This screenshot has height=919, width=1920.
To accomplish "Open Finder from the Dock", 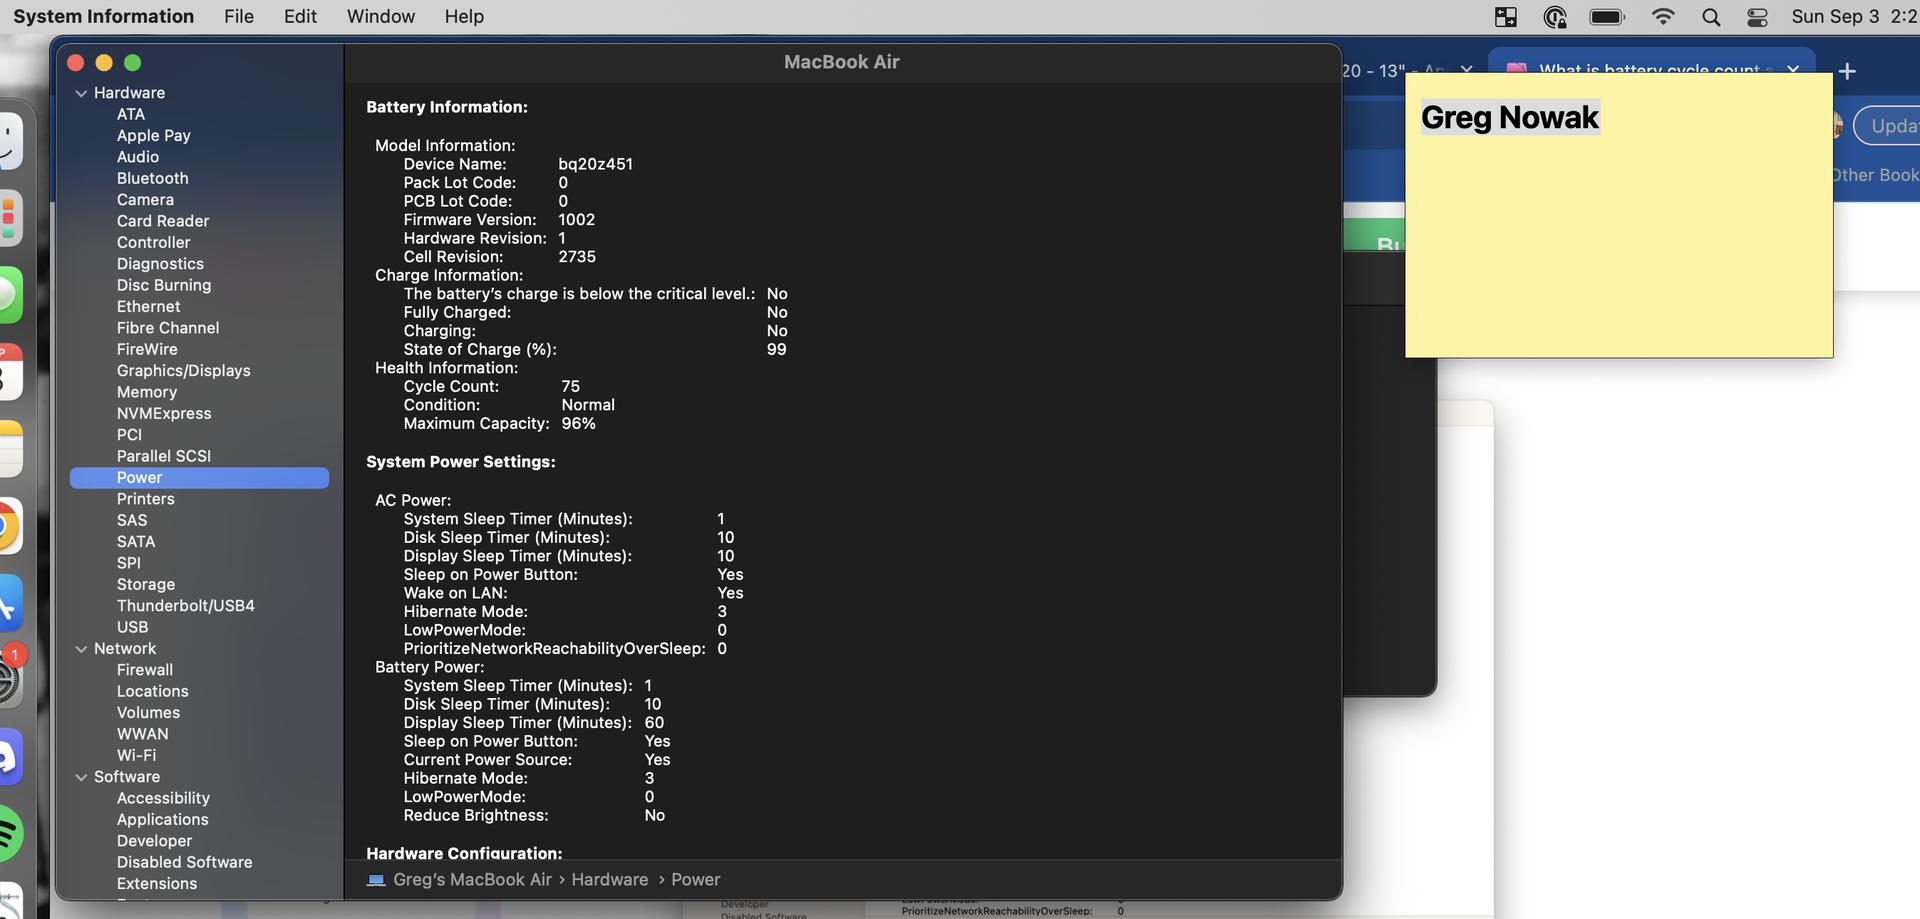I will [x=8, y=141].
